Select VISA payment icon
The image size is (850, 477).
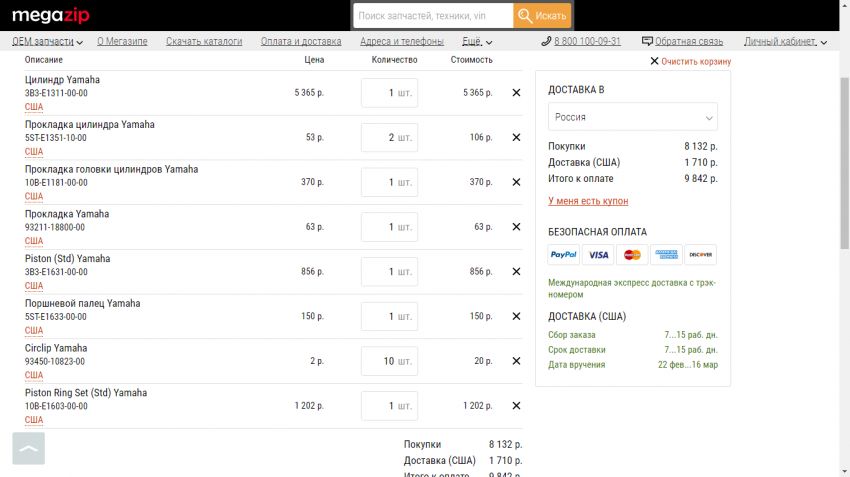pyautogui.click(x=598, y=255)
